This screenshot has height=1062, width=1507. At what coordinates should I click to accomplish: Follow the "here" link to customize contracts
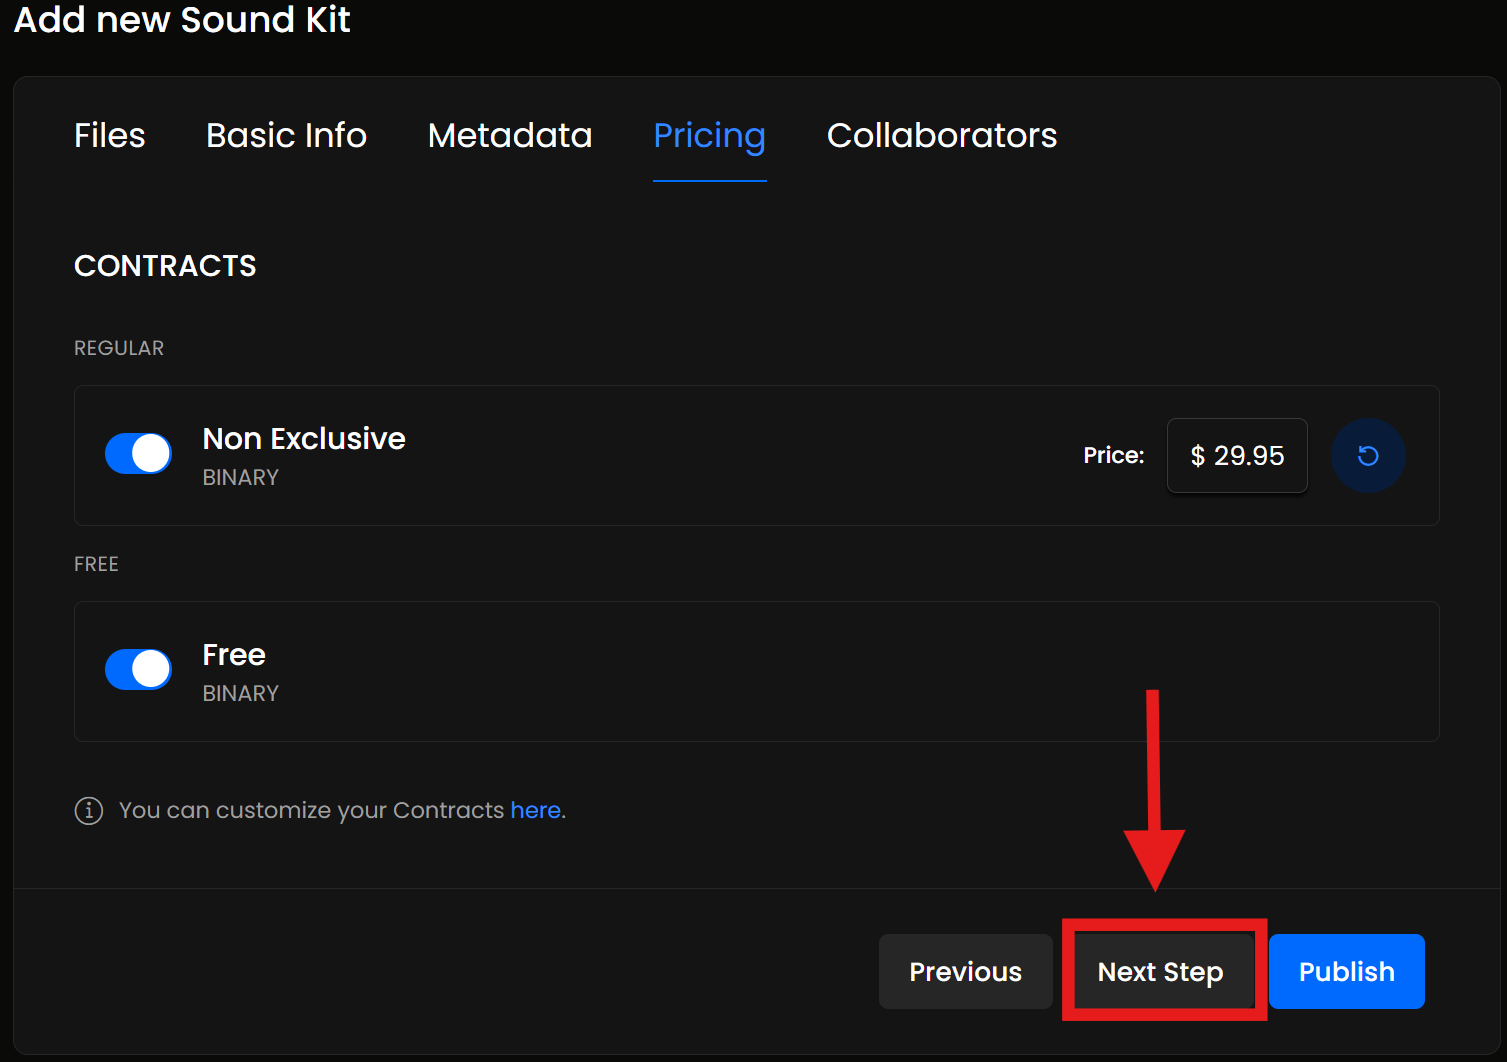tap(535, 810)
